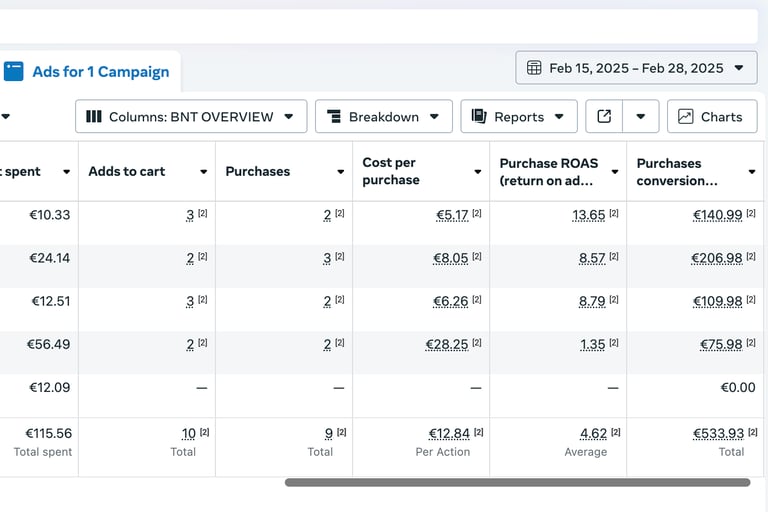Click the €12.09 amount spent cell
768x512 pixels.
point(49,388)
